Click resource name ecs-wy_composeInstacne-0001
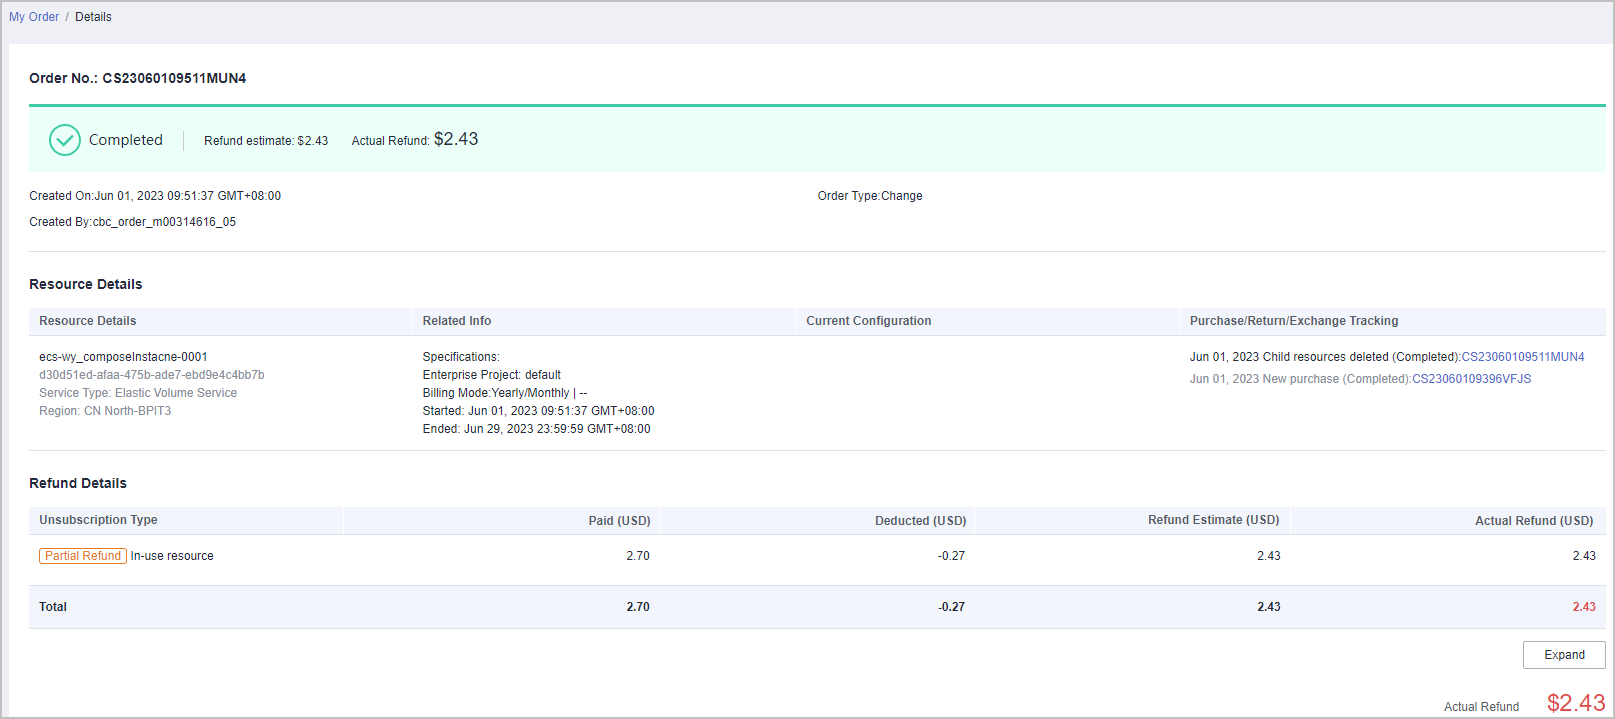Screen dimensions: 1615x719 click(123, 357)
